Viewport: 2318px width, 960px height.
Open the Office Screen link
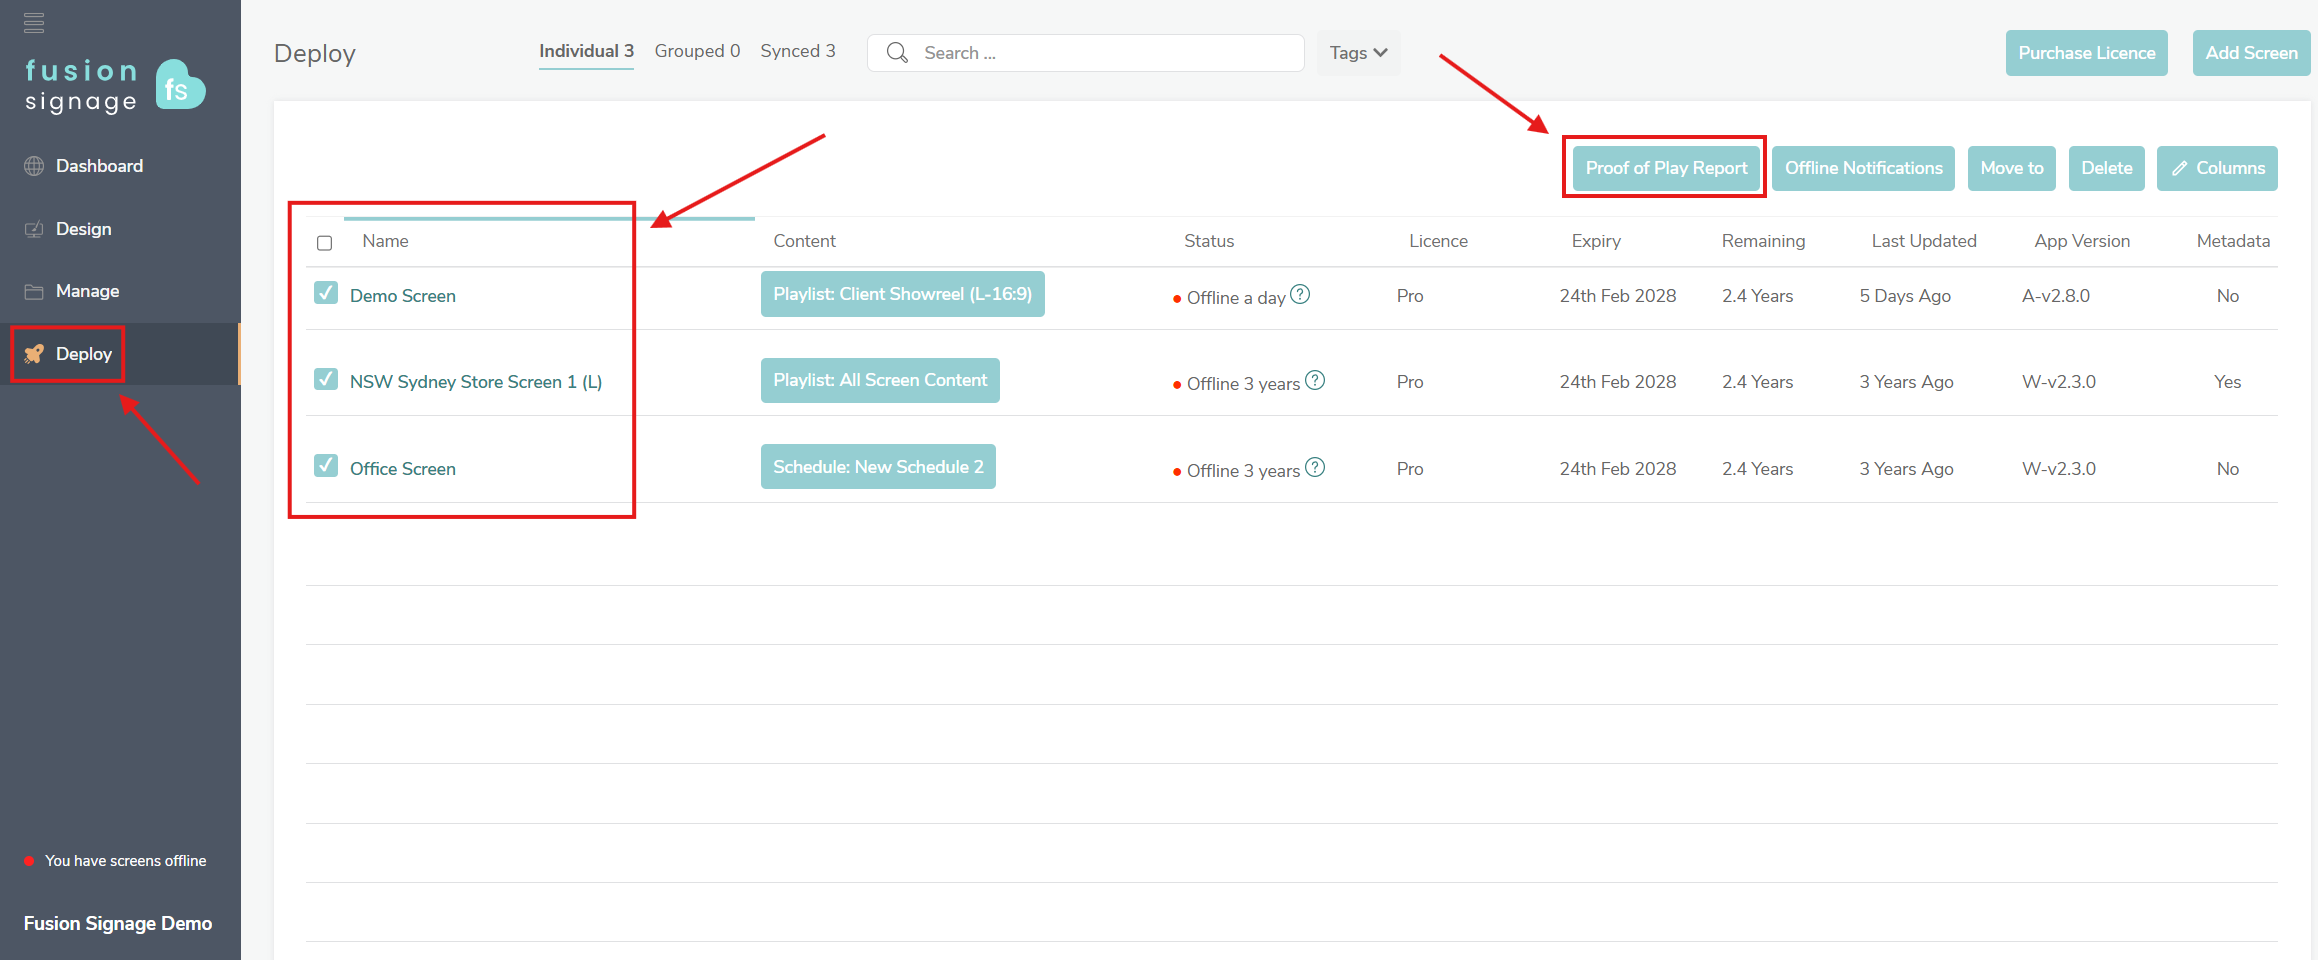(403, 469)
